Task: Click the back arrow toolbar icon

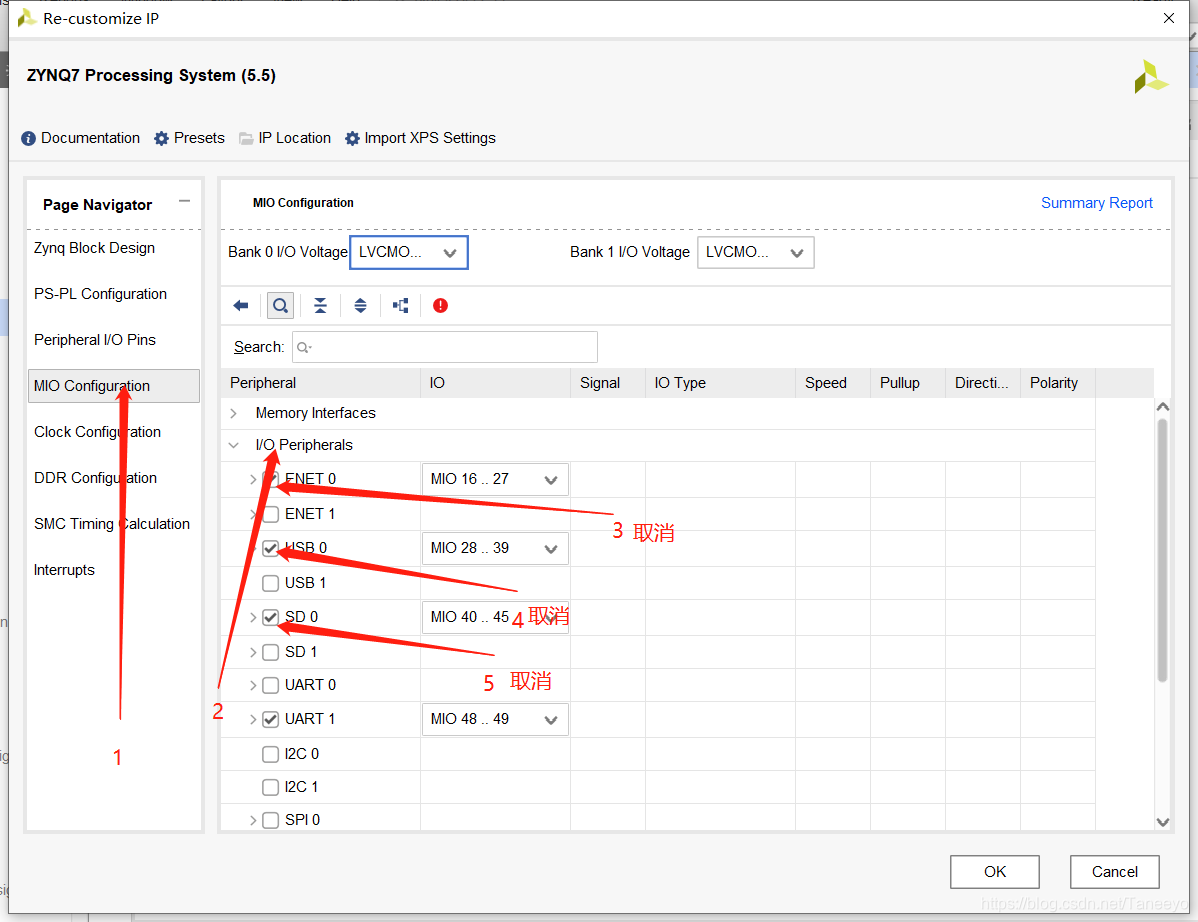Action: point(241,306)
